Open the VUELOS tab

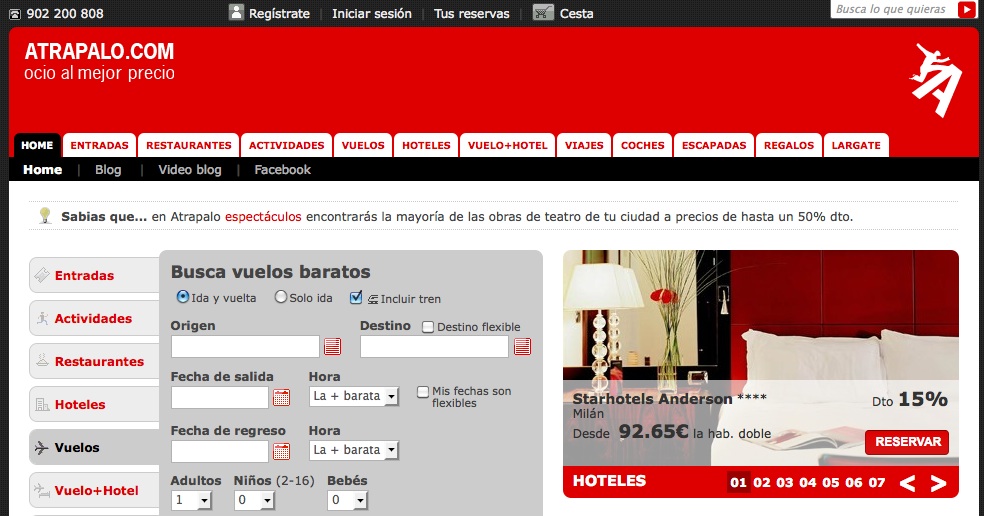point(363,145)
